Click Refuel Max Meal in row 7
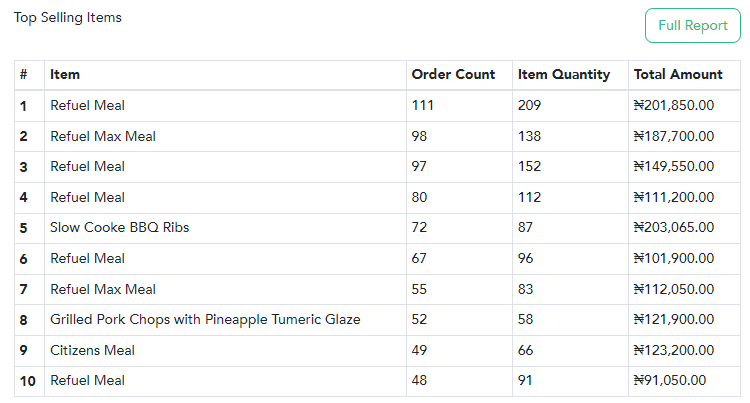This screenshot has height=403, width=750. (x=103, y=289)
